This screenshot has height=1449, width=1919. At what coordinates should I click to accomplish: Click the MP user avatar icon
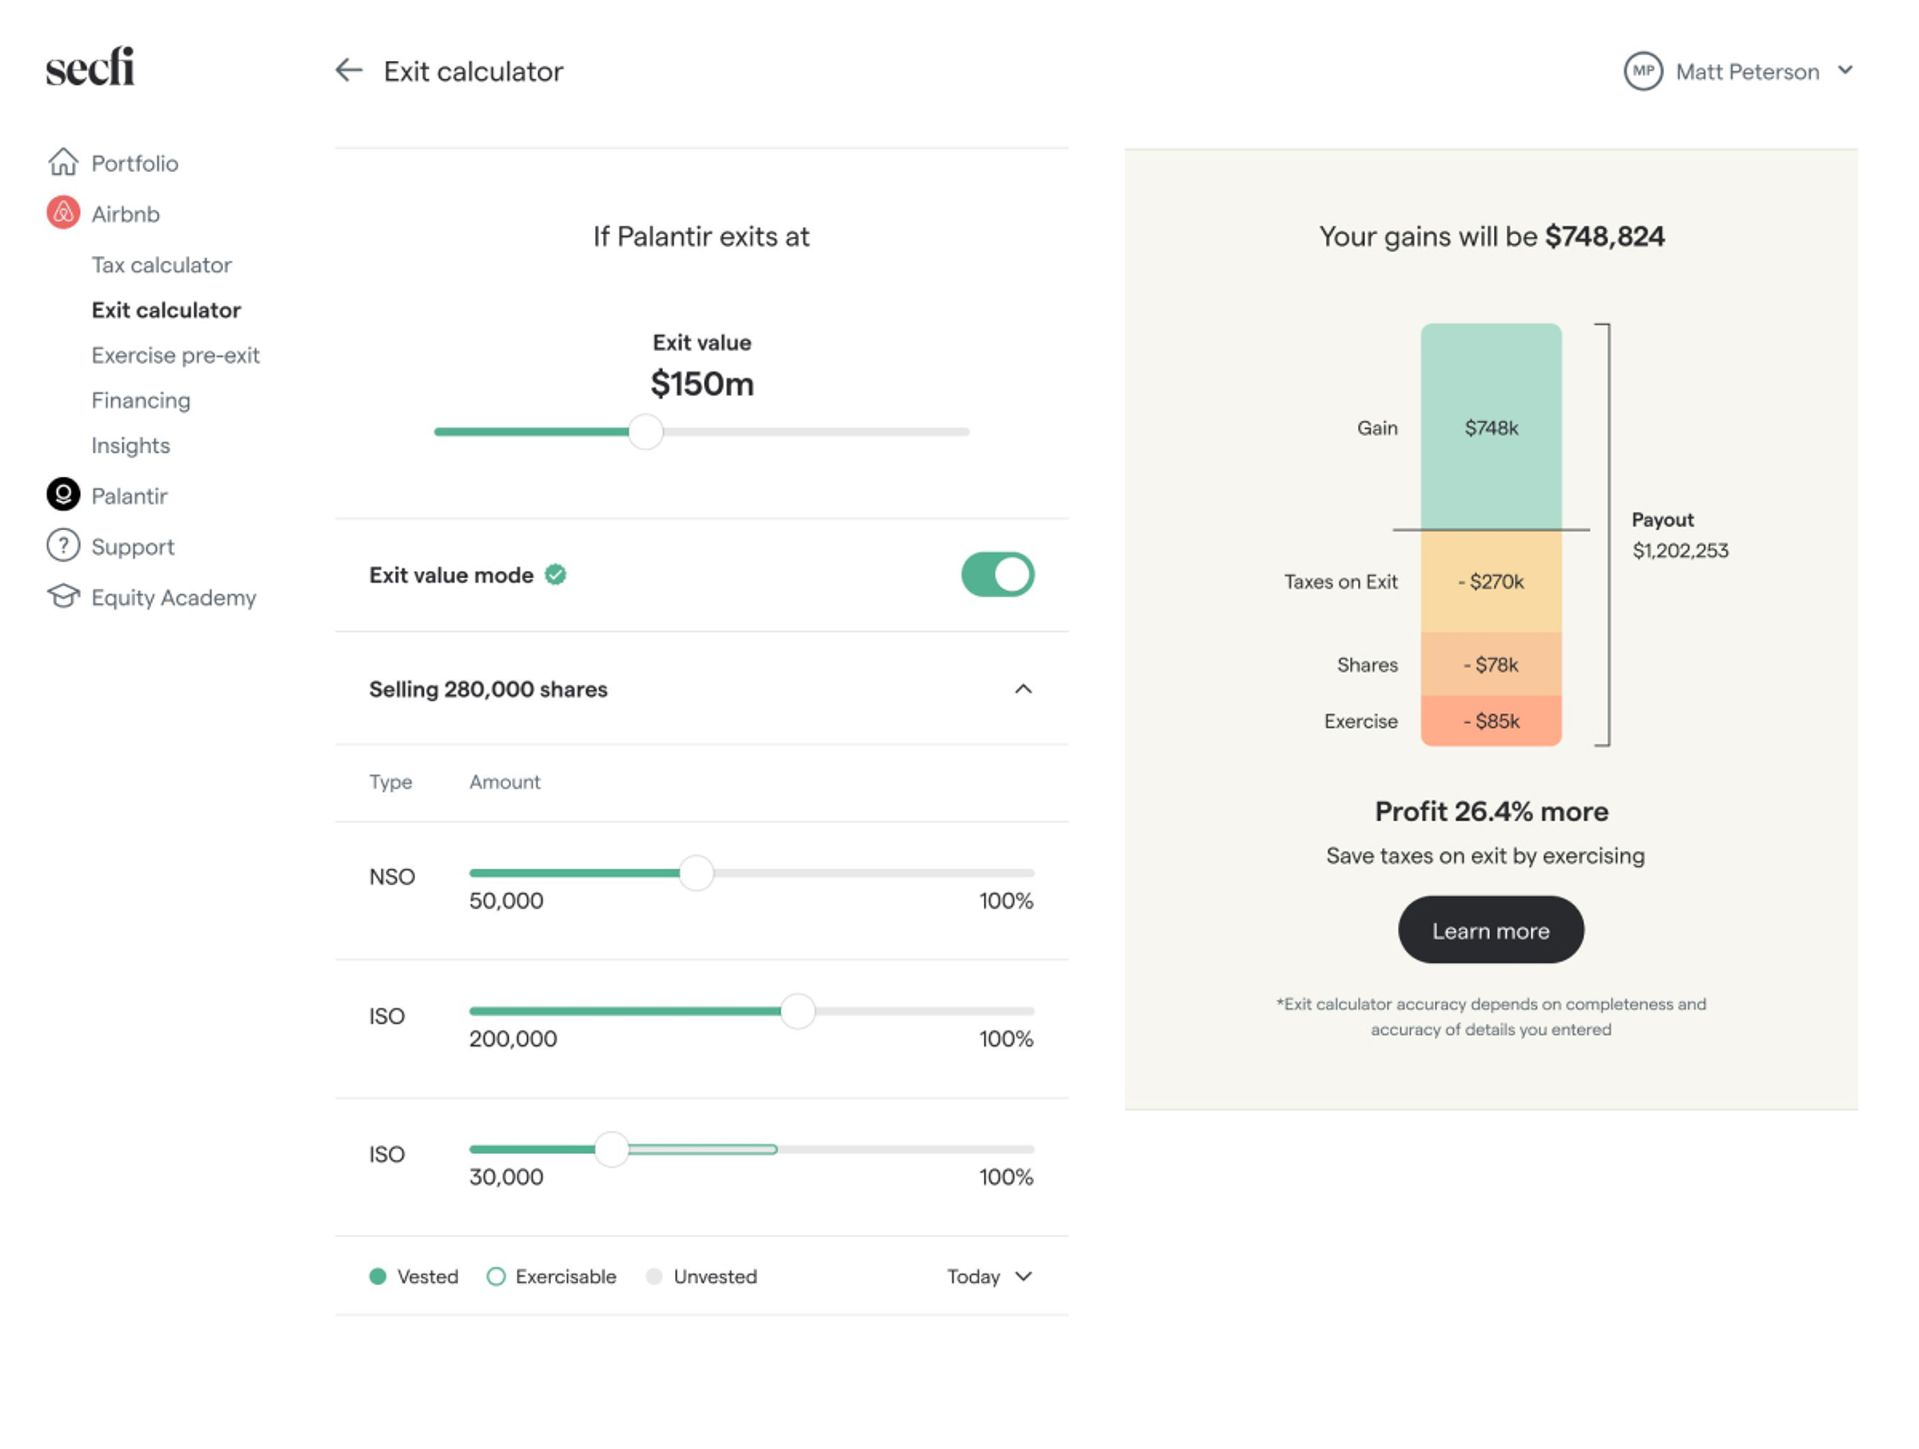tap(1642, 71)
